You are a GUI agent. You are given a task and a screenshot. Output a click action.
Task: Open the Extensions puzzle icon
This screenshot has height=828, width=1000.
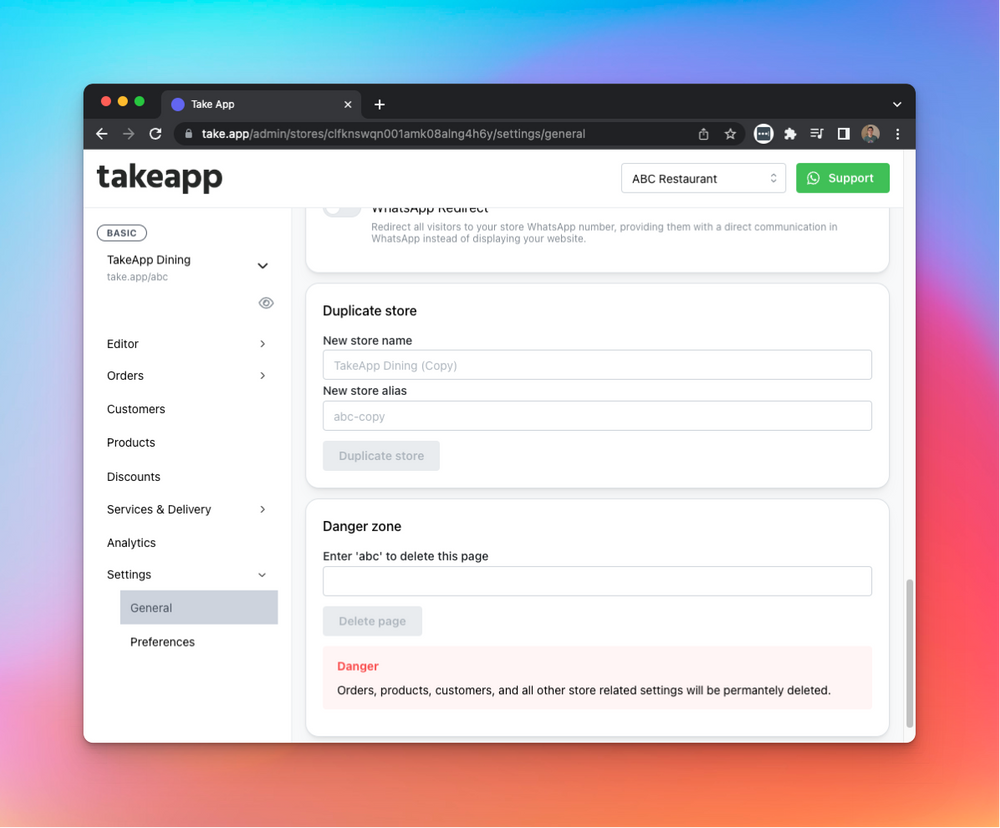[790, 134]
